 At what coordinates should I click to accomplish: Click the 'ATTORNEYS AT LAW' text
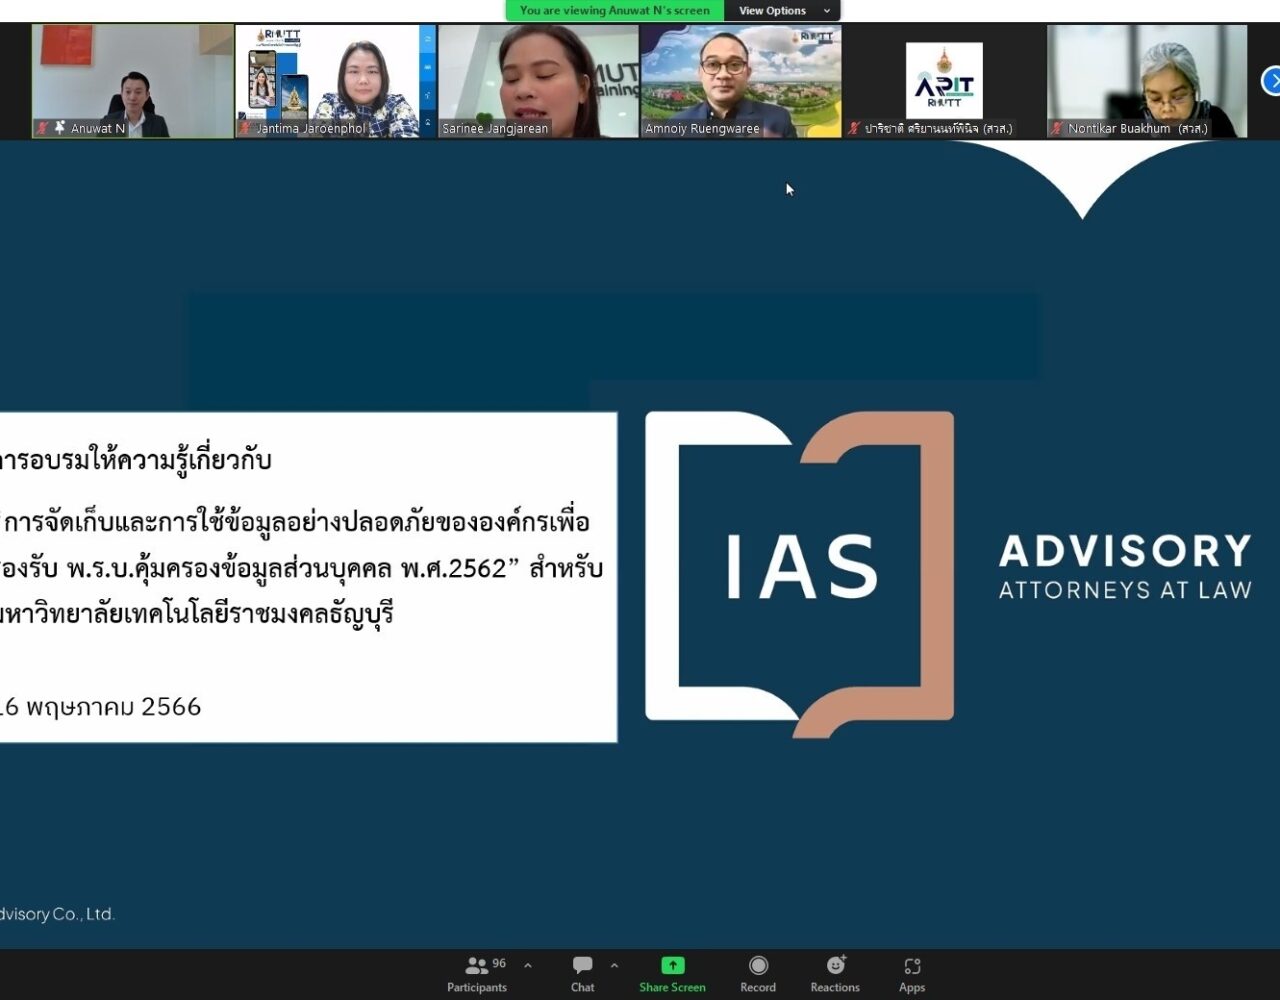tap(1125, 590)
